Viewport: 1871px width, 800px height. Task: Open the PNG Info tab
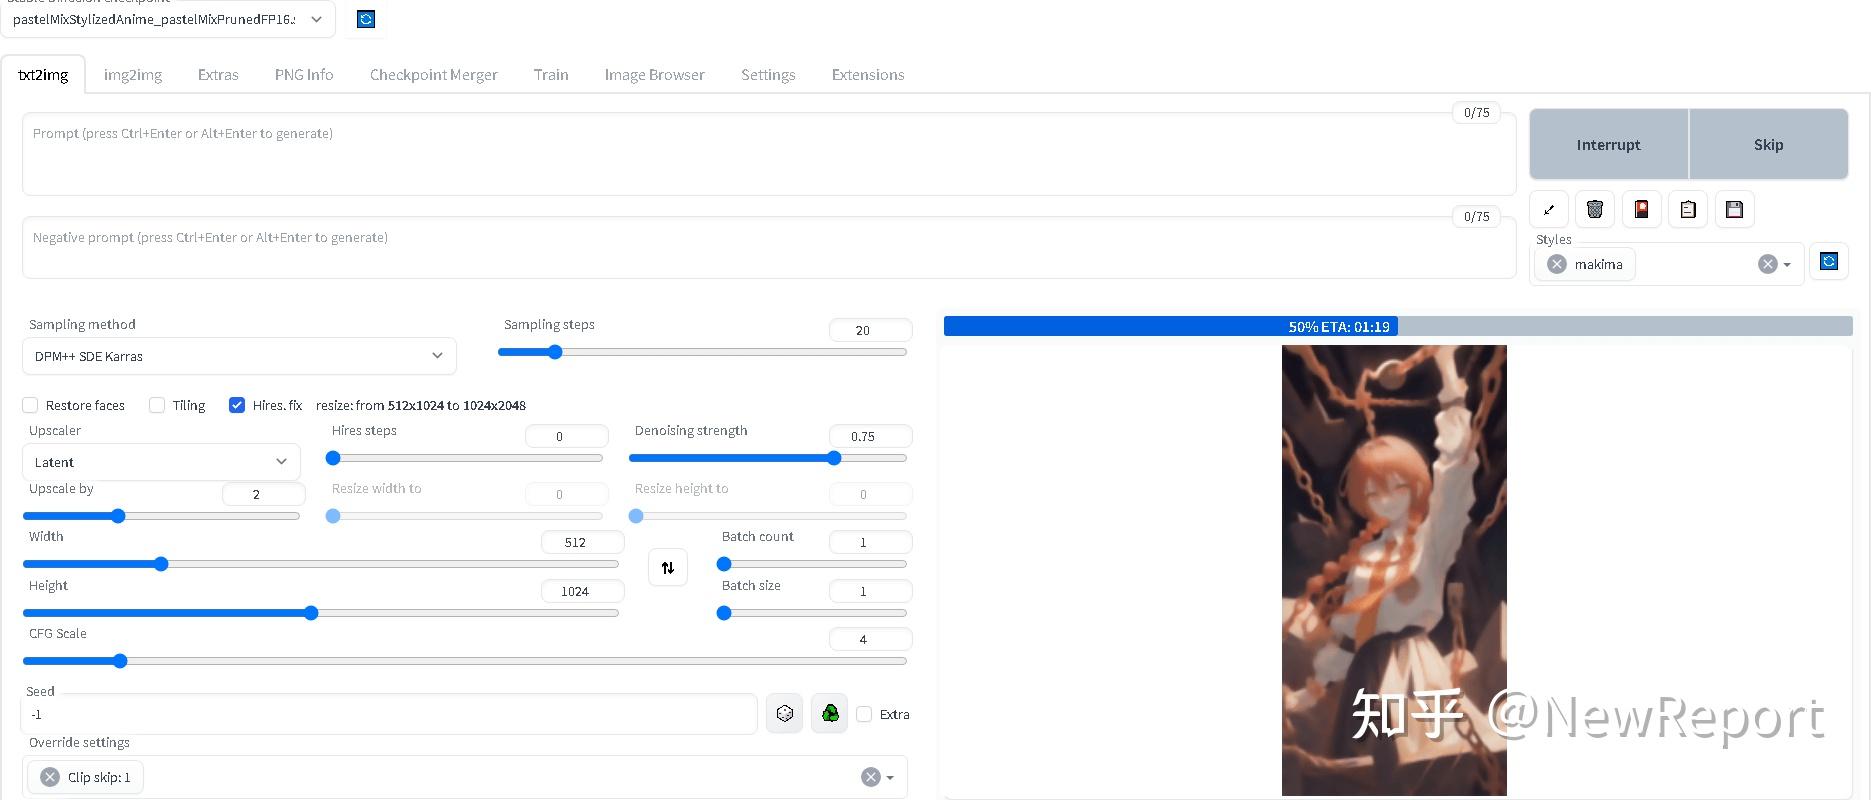304,75
